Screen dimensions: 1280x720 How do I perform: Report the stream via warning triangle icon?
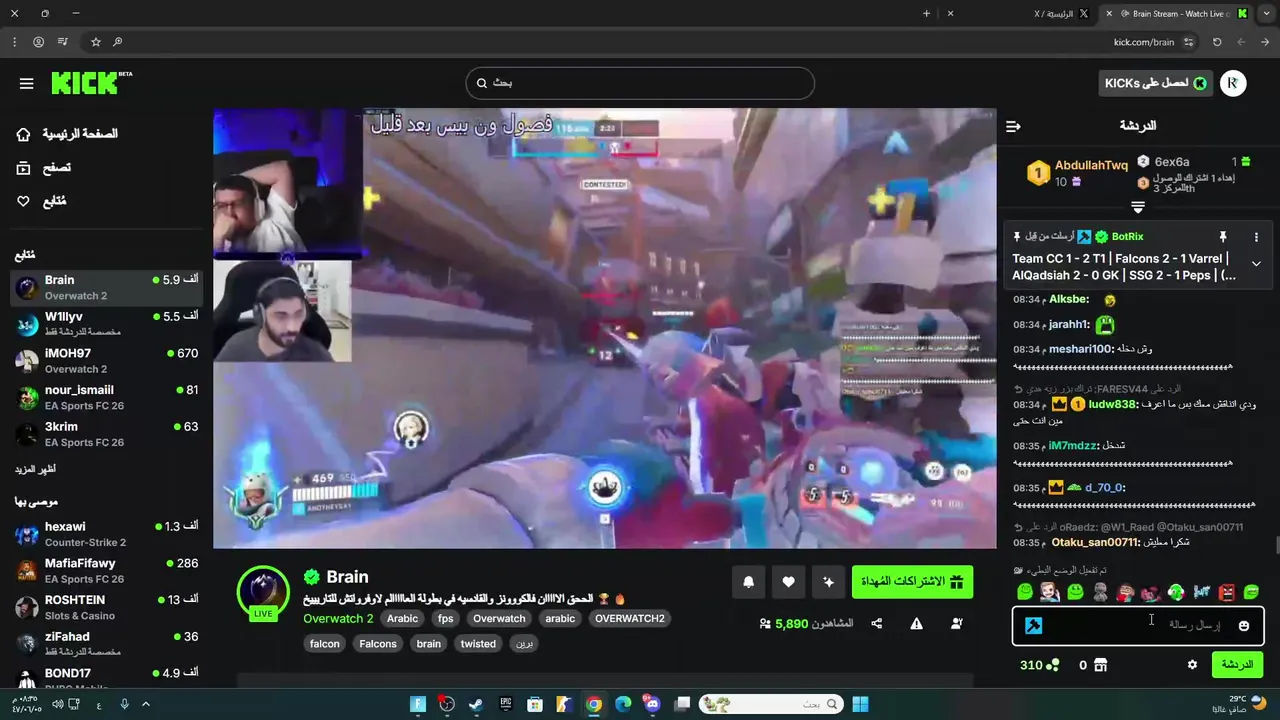click(917, 624)
